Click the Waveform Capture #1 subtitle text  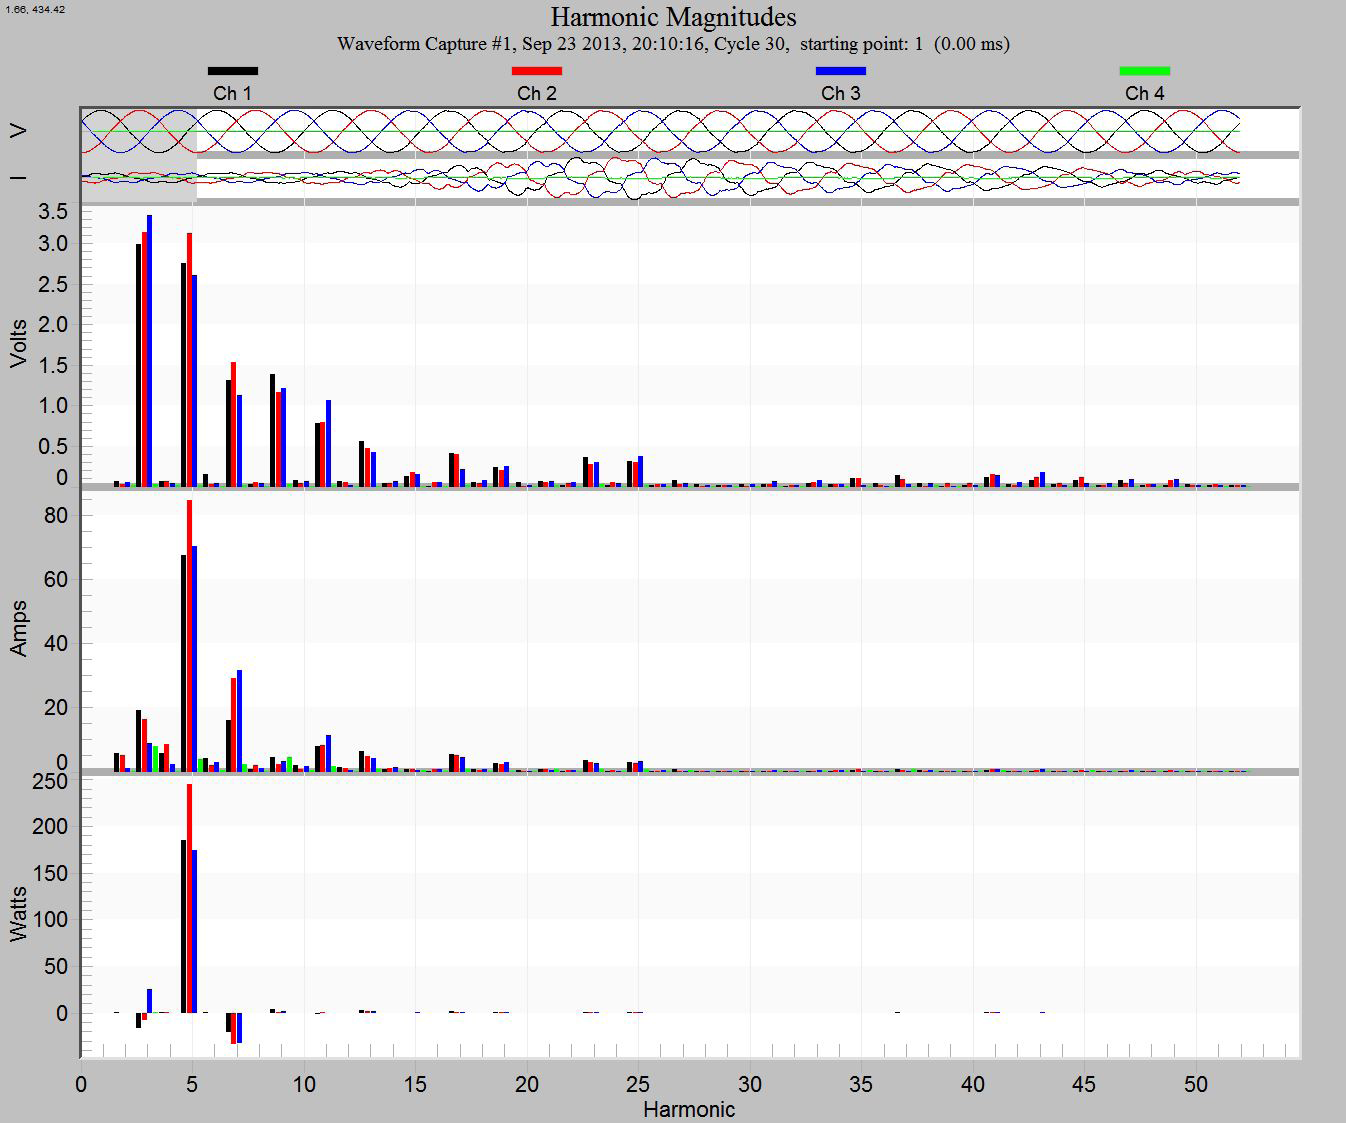click(x=673, y=44)
